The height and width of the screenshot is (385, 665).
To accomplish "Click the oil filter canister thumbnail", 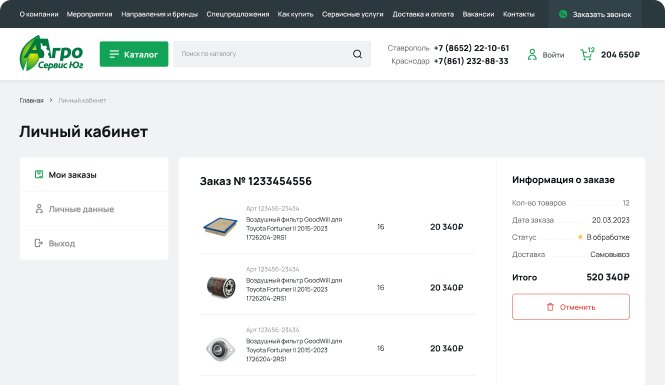I will pos(221,287).
